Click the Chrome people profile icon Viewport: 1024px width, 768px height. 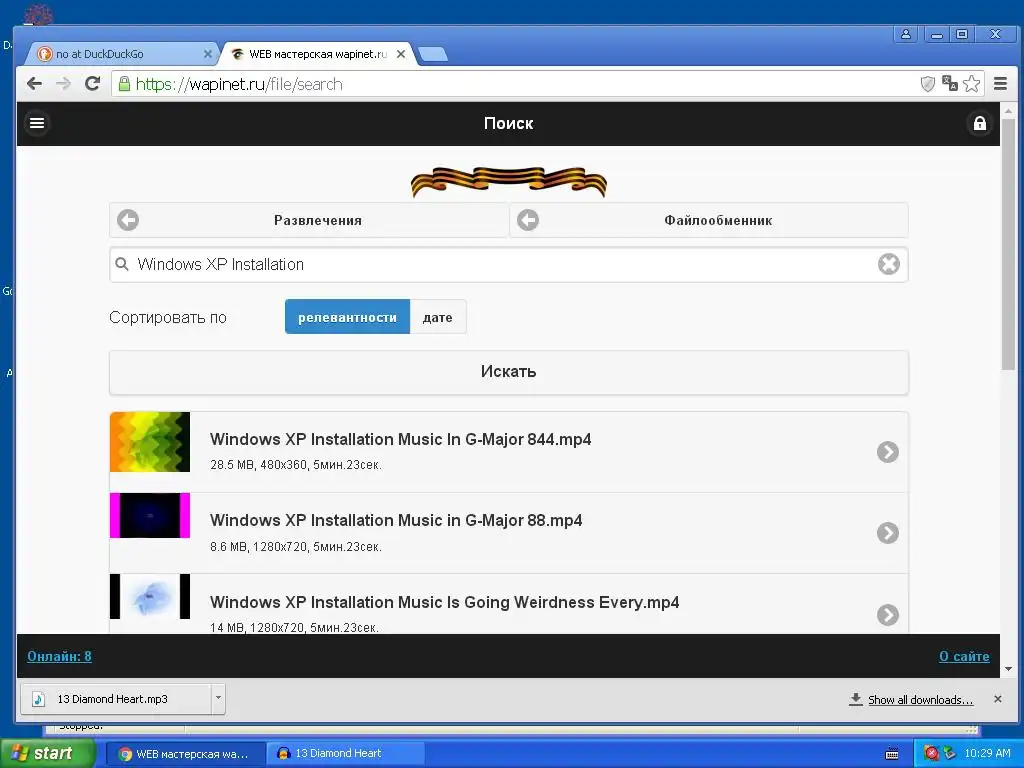coord(906,34)
